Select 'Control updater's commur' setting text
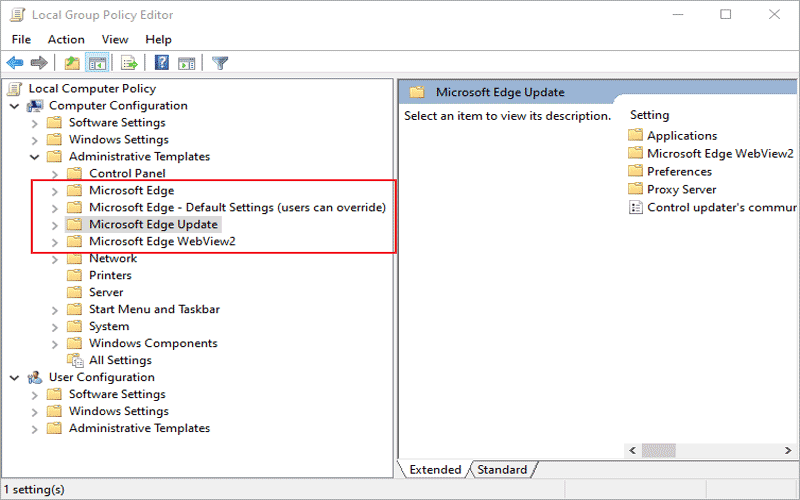Image resolution: width=800 pixels, height=500 pixels. click(721, 208)
